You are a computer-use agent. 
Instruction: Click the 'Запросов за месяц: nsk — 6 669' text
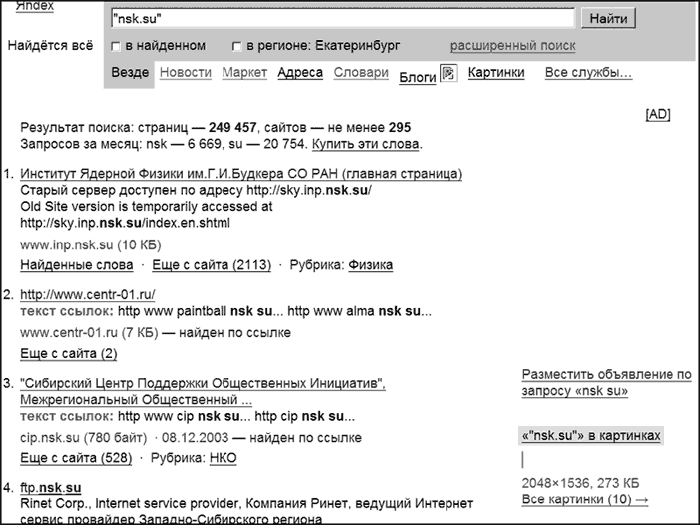tap(121, 144)
